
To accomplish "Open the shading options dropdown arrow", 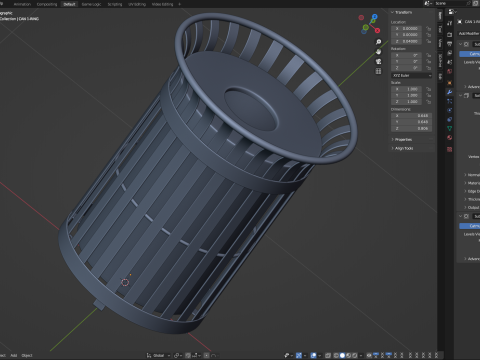I will 361,355.
